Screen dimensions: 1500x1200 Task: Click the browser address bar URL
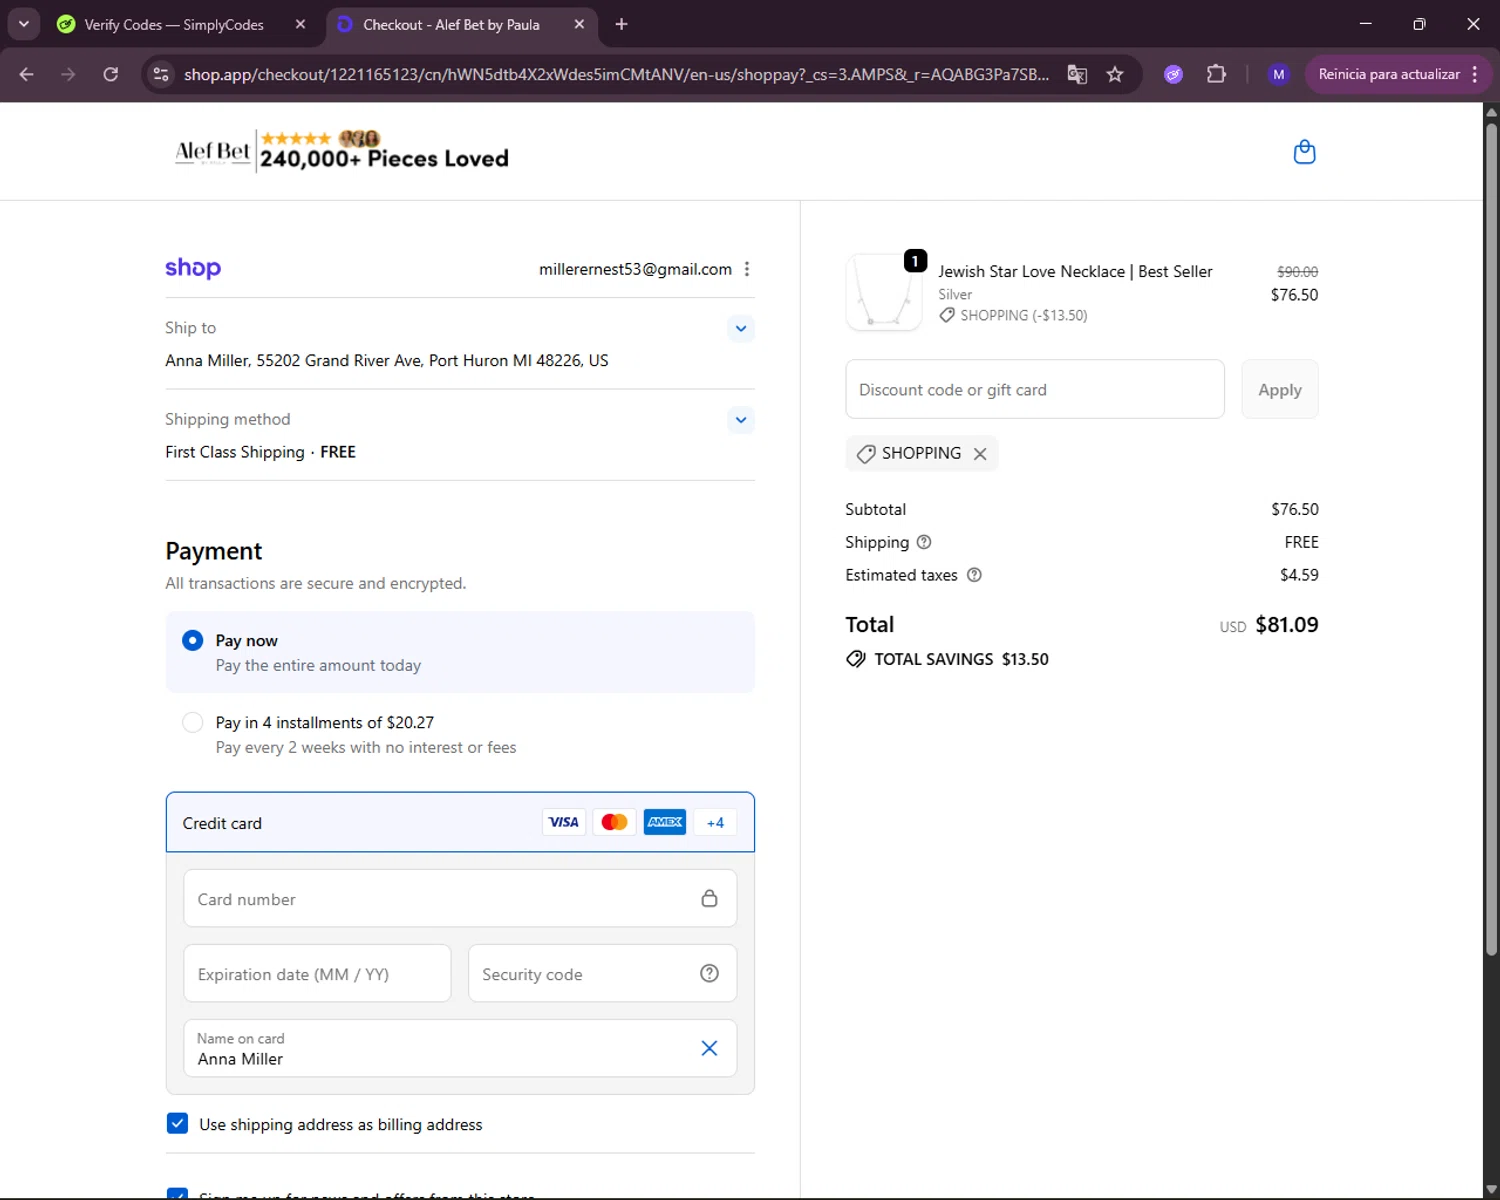616,74
